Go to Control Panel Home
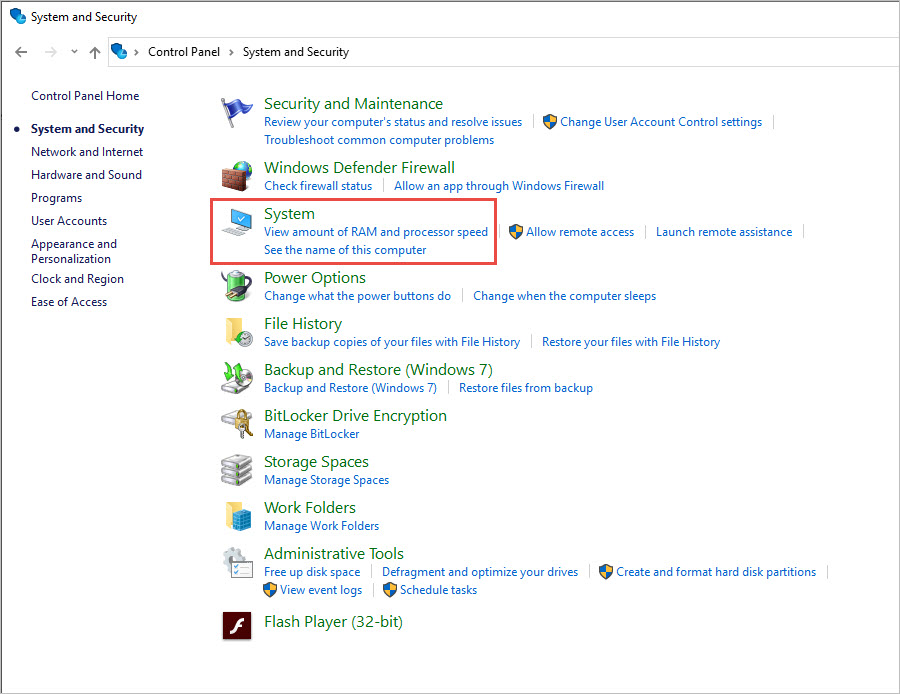Image resolution: width=900 pixels, height=694 pixels. (x=85, y=96)
